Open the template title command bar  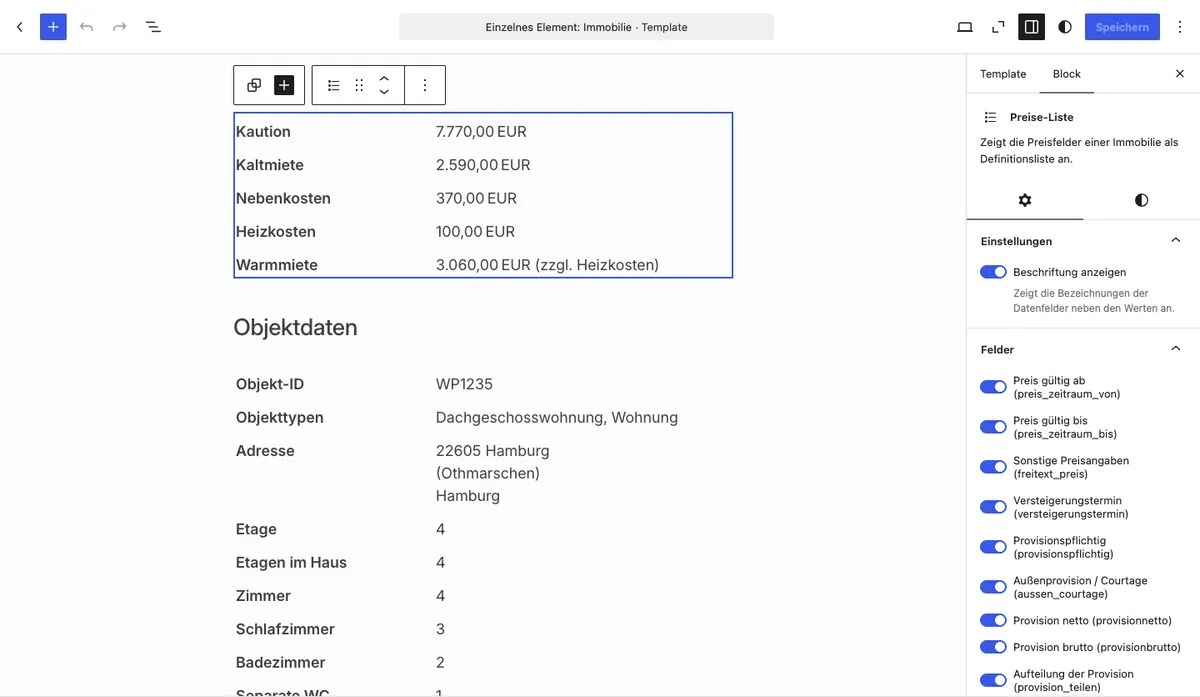point(586,27)
